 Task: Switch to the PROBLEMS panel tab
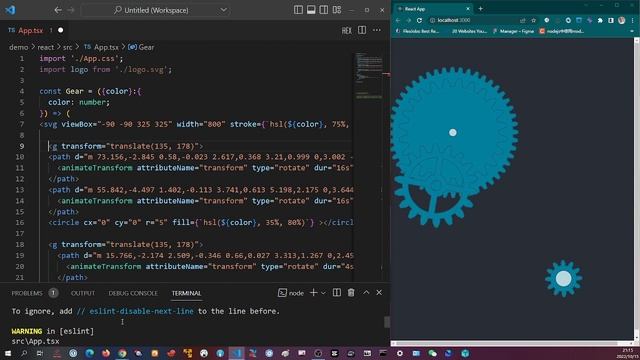click(27, 293)
